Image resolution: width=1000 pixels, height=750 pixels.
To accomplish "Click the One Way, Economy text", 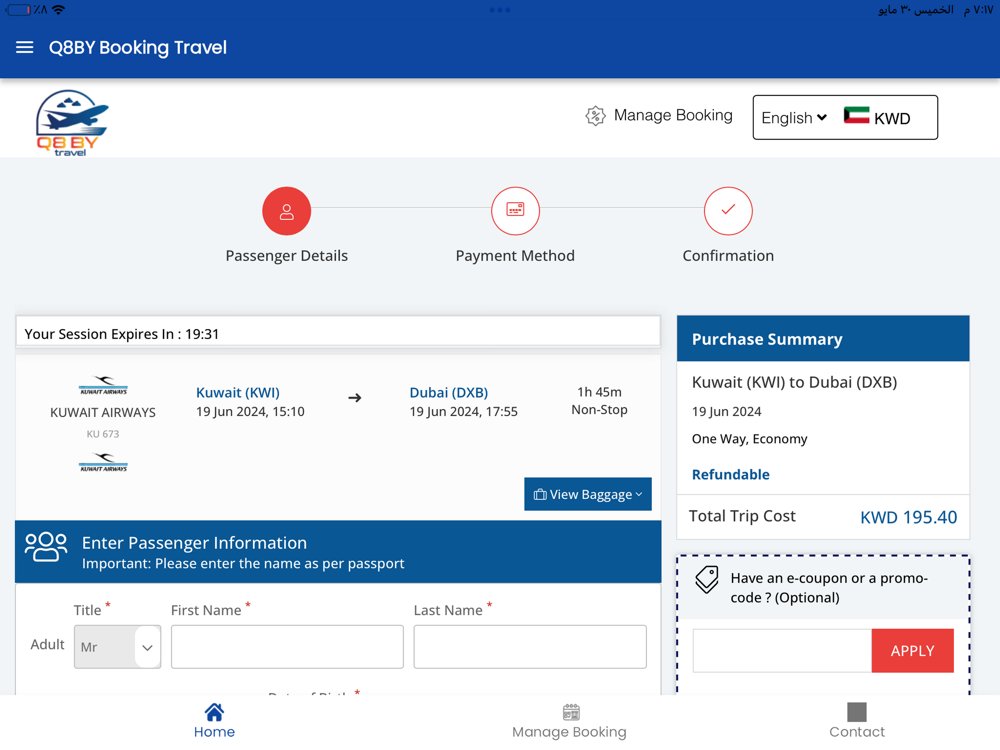I will click(749, 439).
